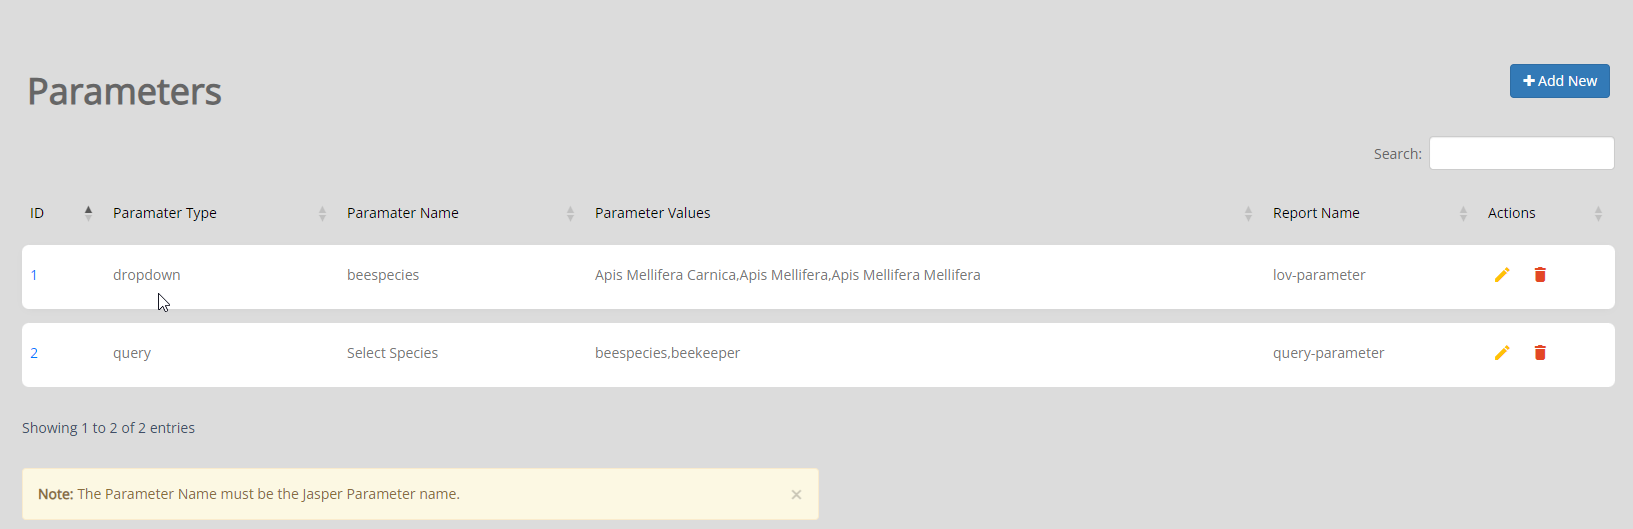Click the Parameters page heading
The image size is (1633, 529).
tap(124, 92)
